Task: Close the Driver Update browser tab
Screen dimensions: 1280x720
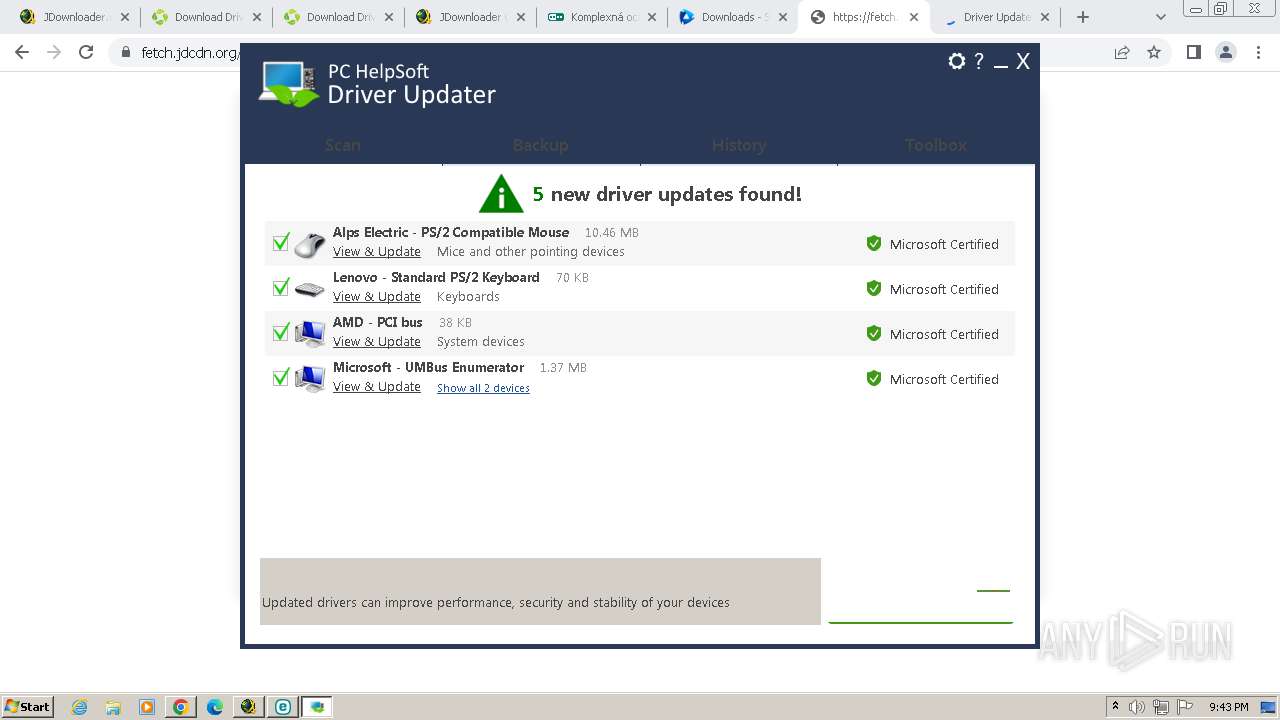Action: (1046, 17)
